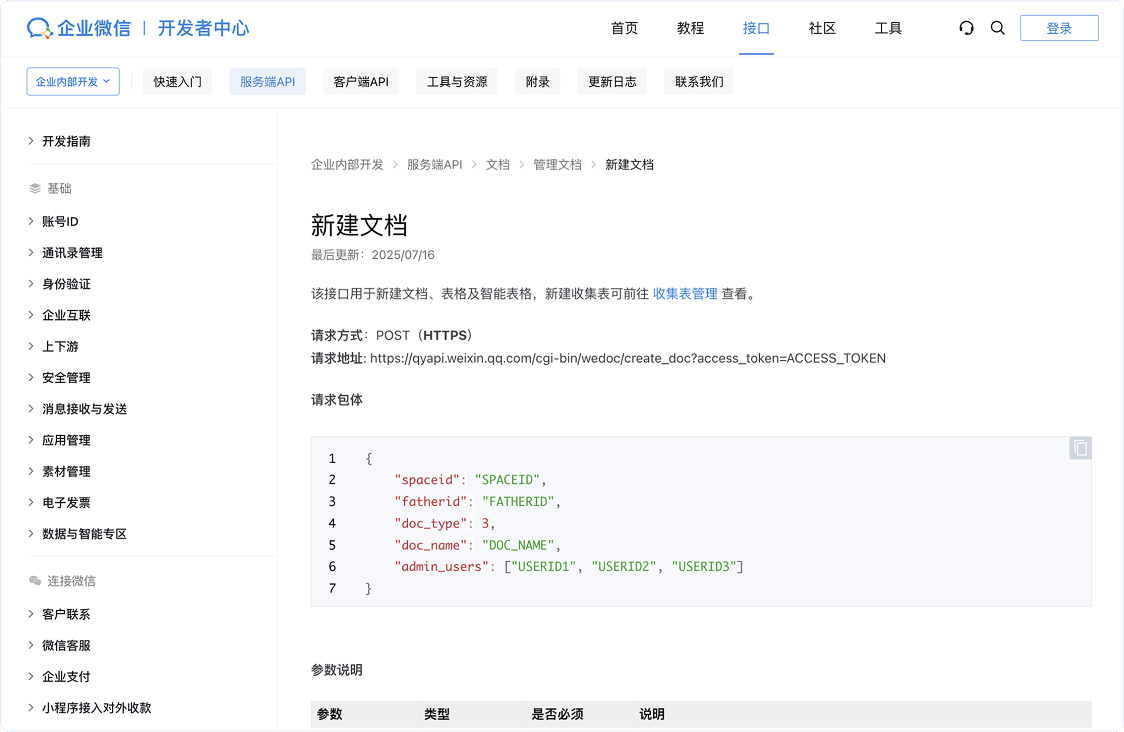Click the search magnifier icon

click(x=997, y=28)
